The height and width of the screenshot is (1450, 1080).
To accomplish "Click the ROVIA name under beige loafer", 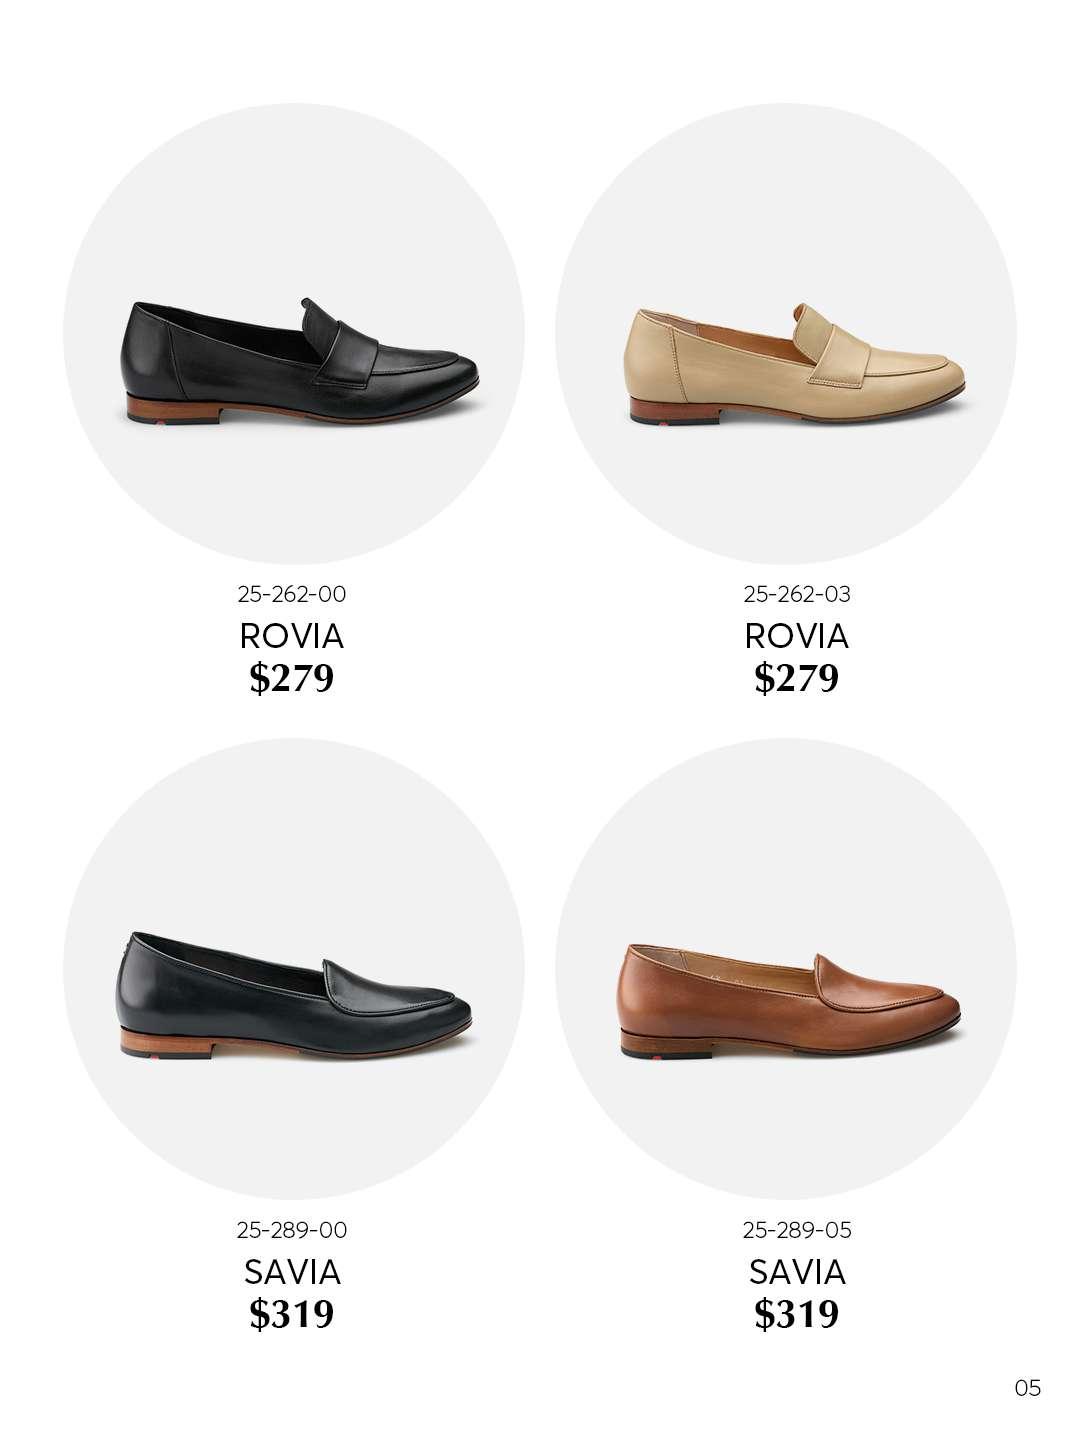I will [797, 636].
